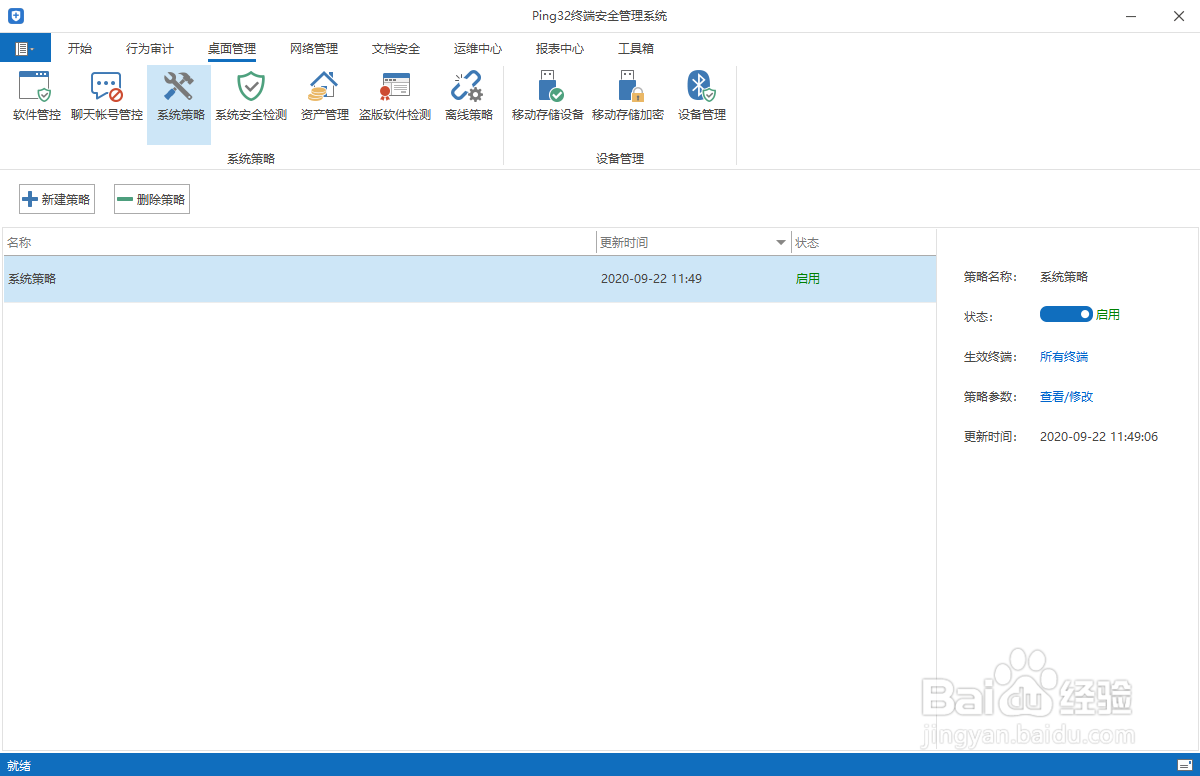The image size is (1200, 776).
Task: Switch to the 报表中心 tab
Action: tap(560, 48)
